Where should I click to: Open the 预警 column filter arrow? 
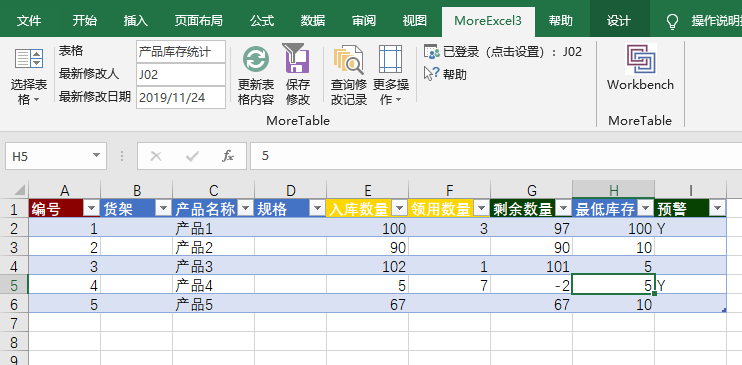(717, 208)
